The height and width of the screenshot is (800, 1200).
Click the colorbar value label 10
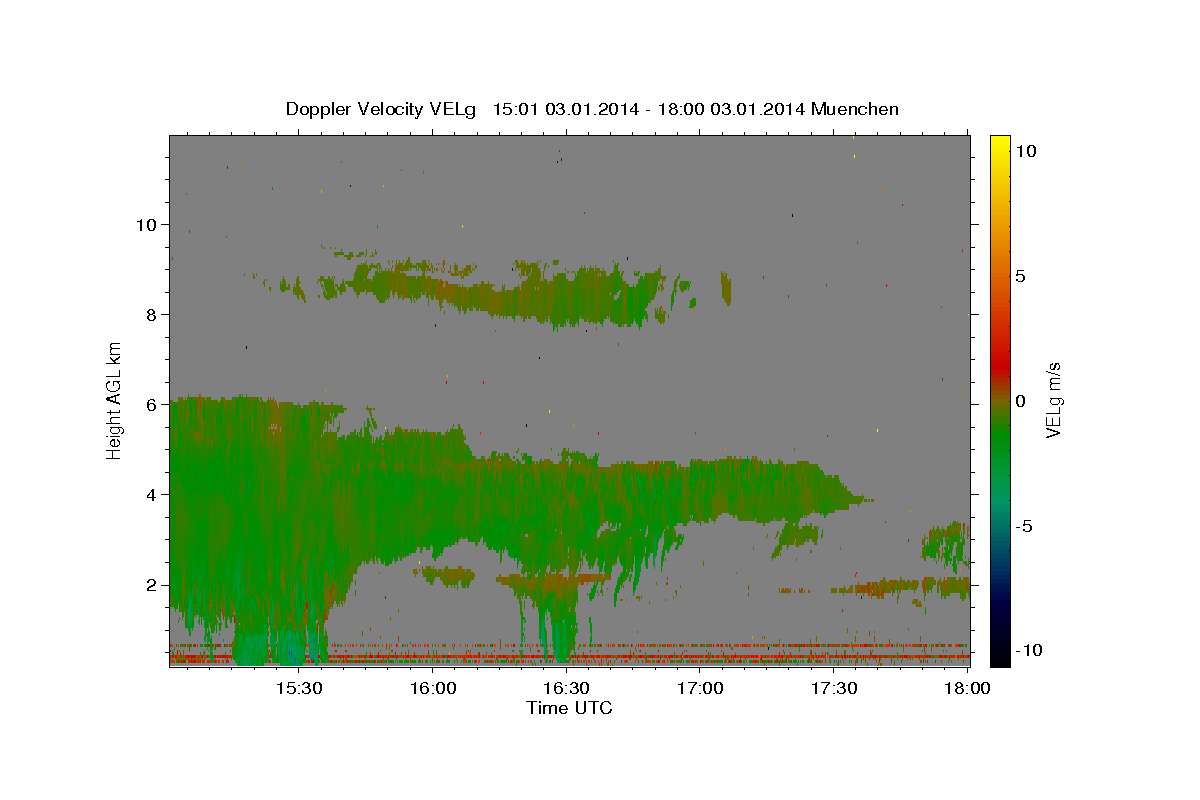(1025, 151)
